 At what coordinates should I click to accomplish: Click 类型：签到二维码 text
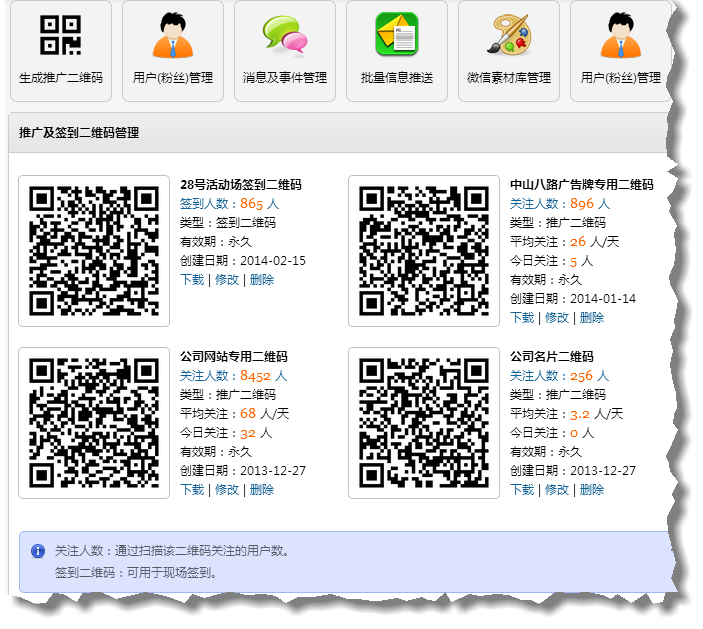pos(228,223)
